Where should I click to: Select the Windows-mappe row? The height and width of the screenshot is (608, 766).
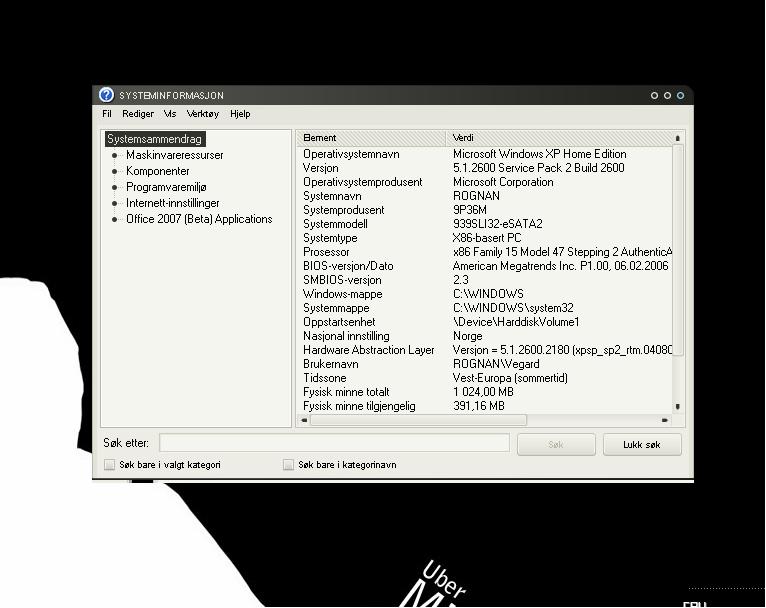tap(485, 294)
